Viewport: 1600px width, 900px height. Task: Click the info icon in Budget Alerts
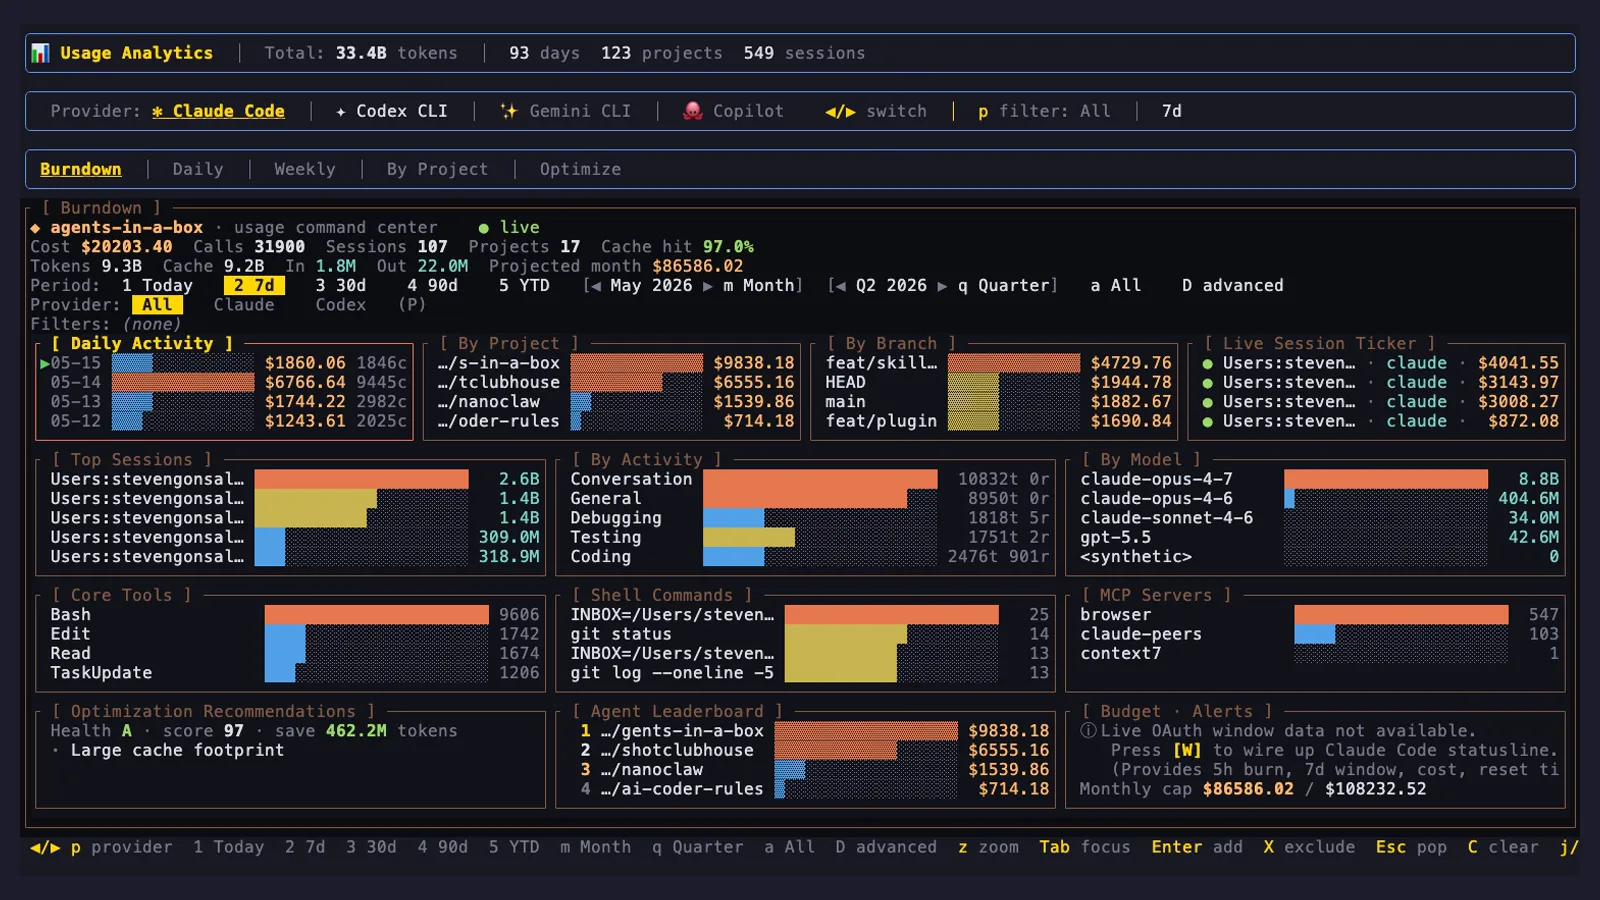(x=1088, y=731)
